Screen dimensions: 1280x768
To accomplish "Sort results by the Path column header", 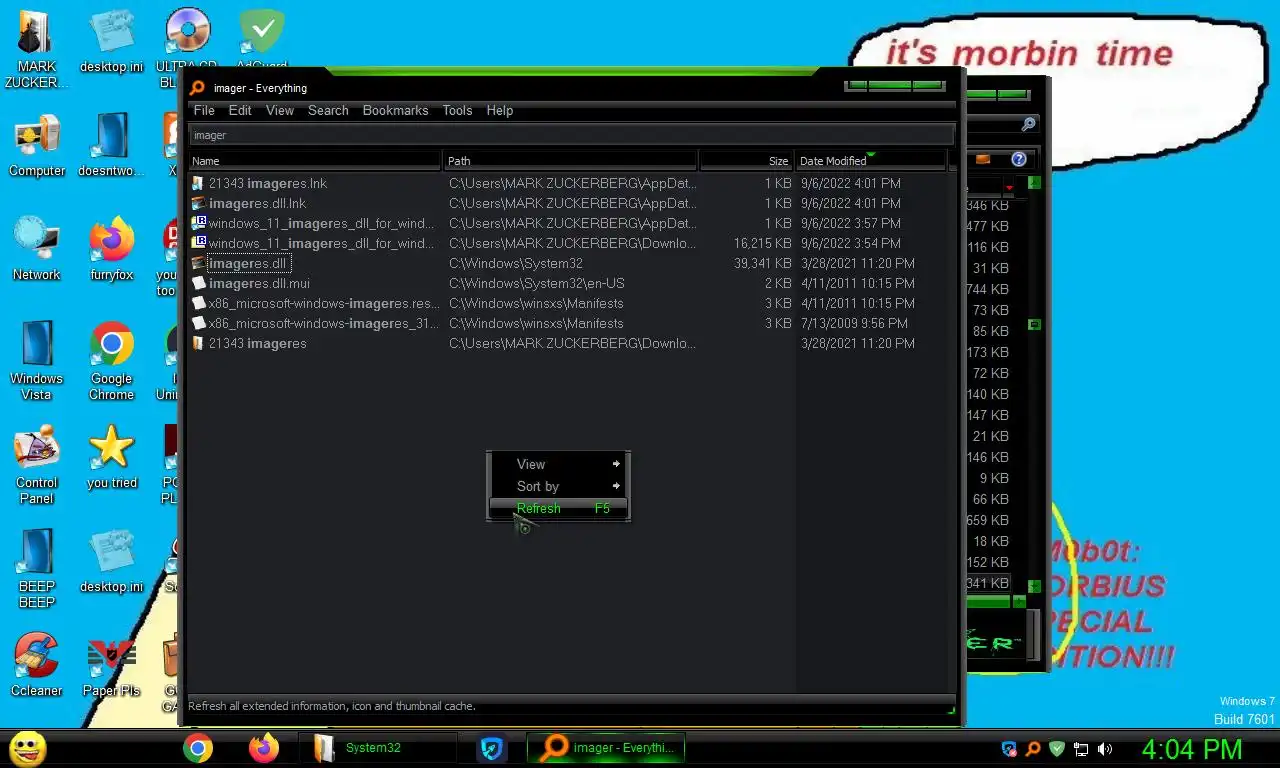I will coord(571,160).
